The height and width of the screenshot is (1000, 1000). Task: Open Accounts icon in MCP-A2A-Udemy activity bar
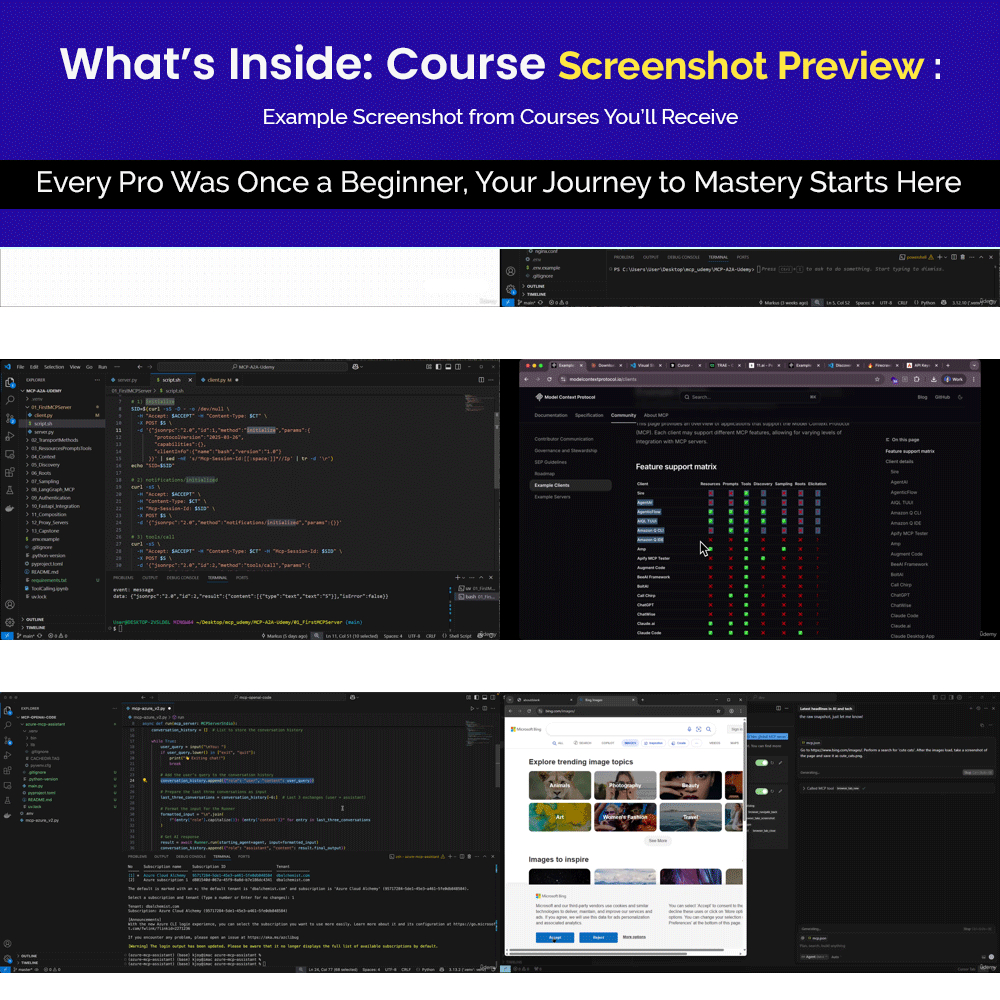pyautogui.click(x=10, y=604)
